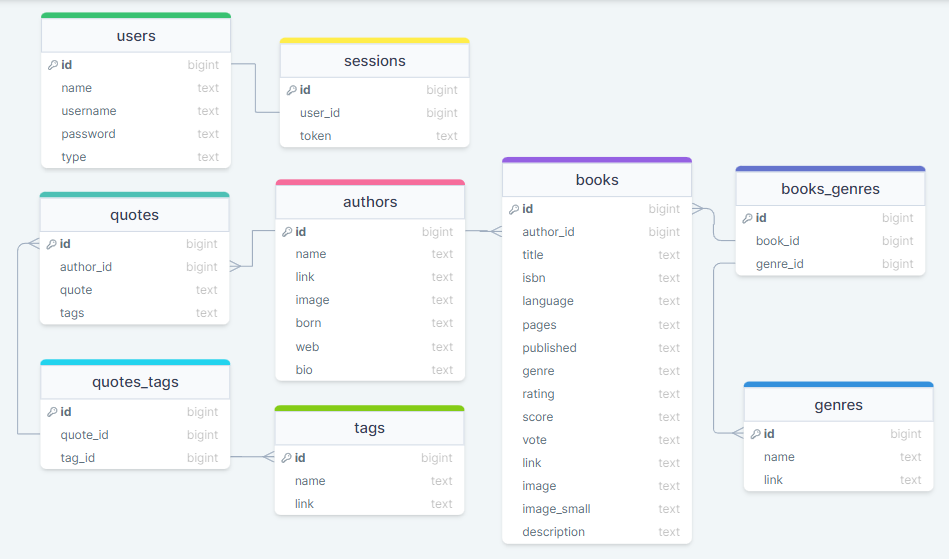This screenshot has width=949, height=559.
Task: Click the rating column in books
Action: coord(597,394)
